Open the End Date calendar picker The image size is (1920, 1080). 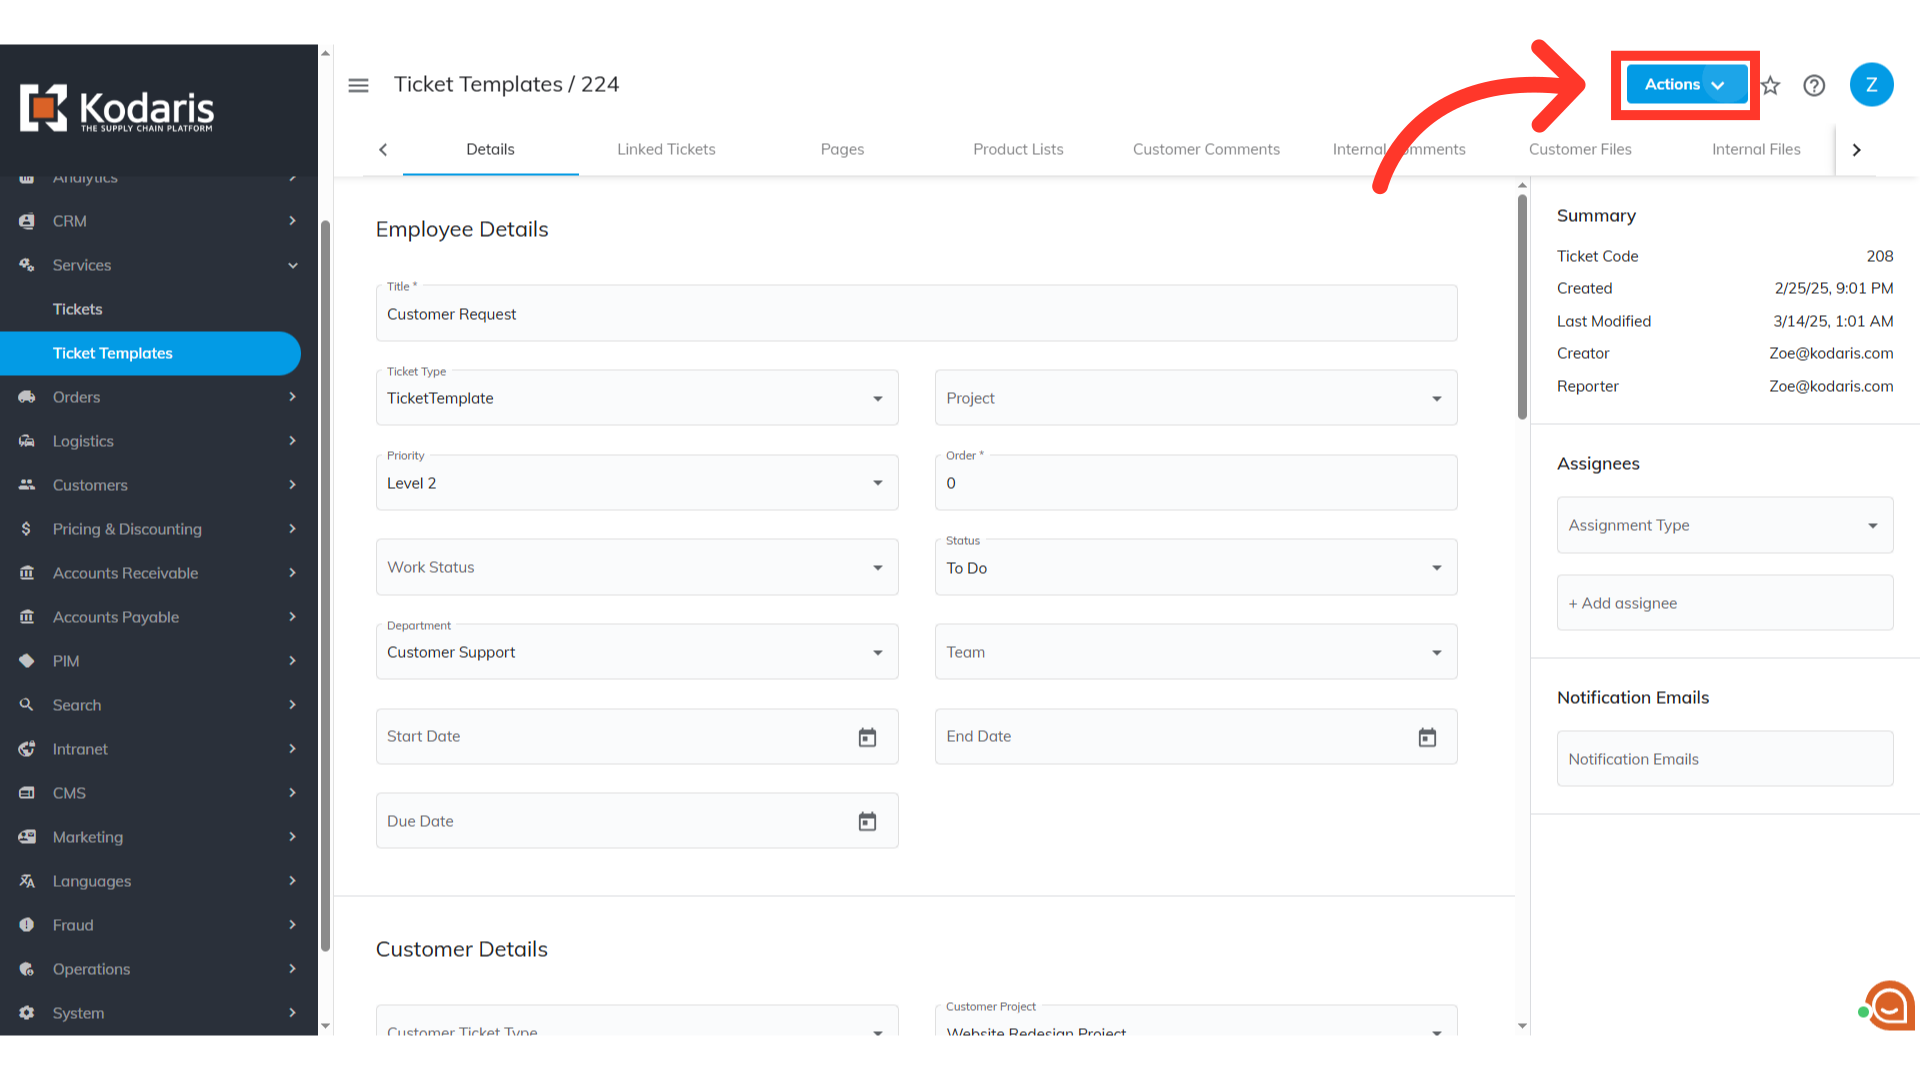pos(1427,737)
